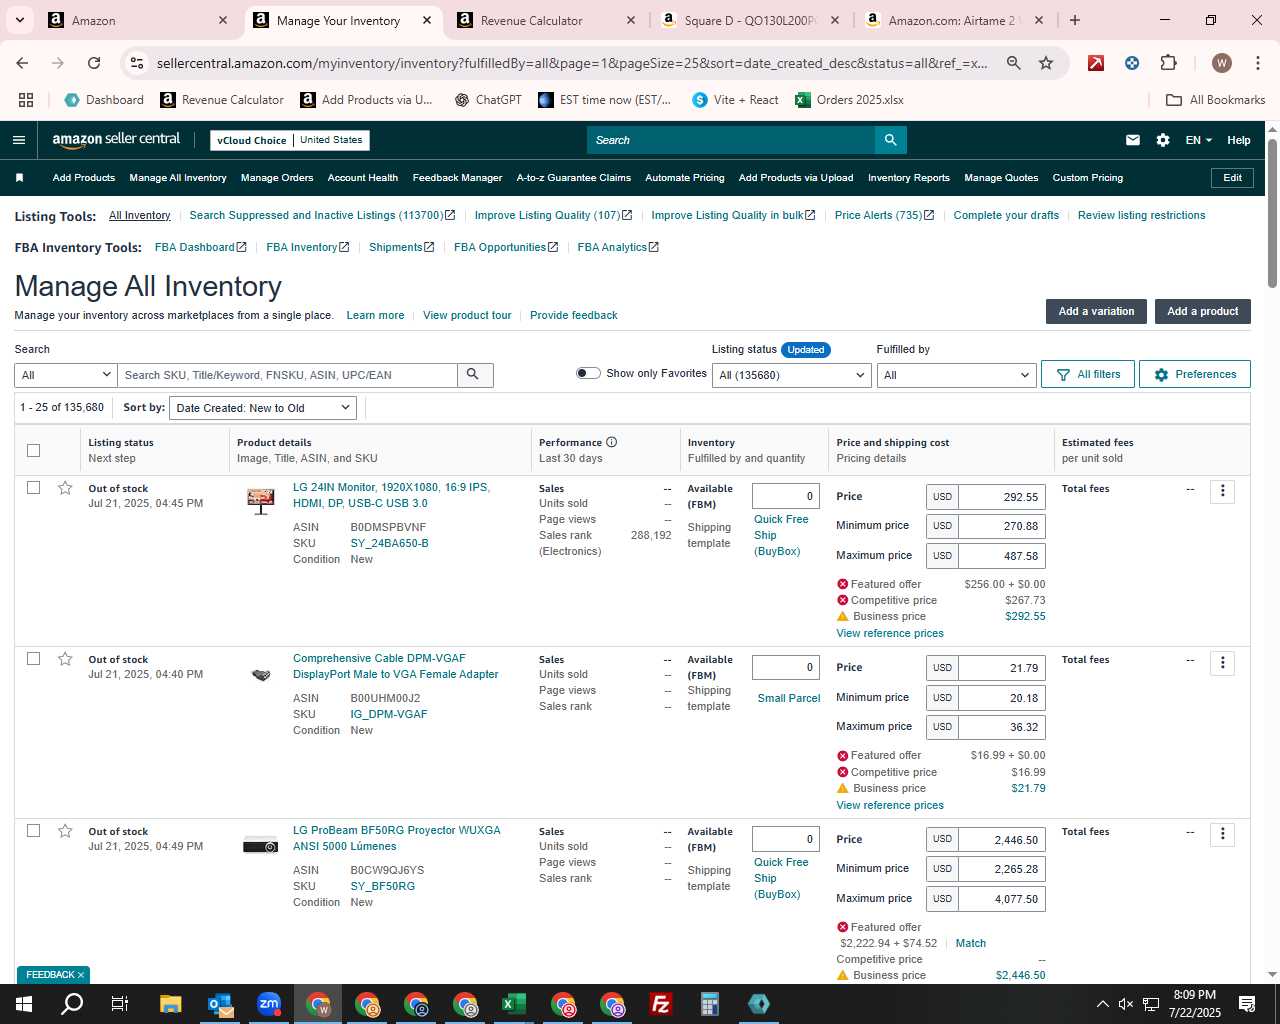Viewport: 1280px width, 1024px height.
Task: Open the messages envelope icon
Action: coord(1132,140)
